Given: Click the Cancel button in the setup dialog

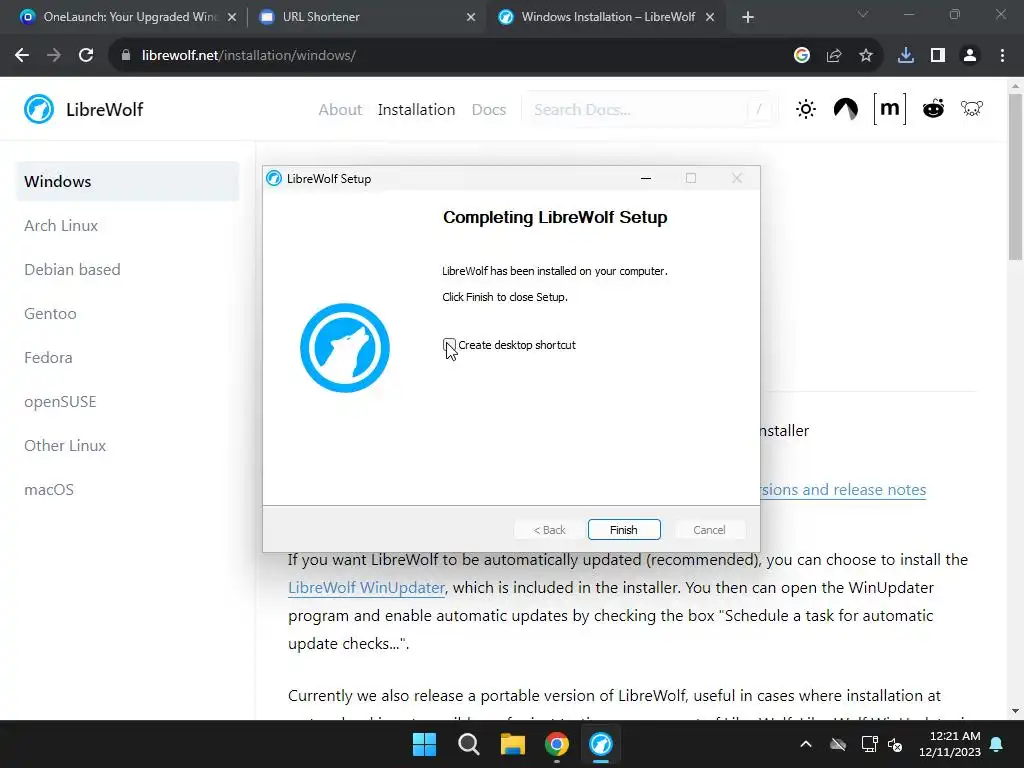Looking at the screenshot, I should click(x=709, y=530).
